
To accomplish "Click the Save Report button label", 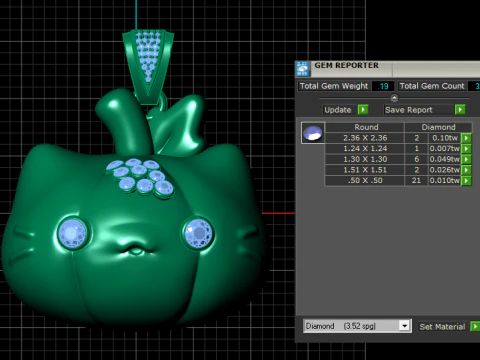I will (409, 110).
